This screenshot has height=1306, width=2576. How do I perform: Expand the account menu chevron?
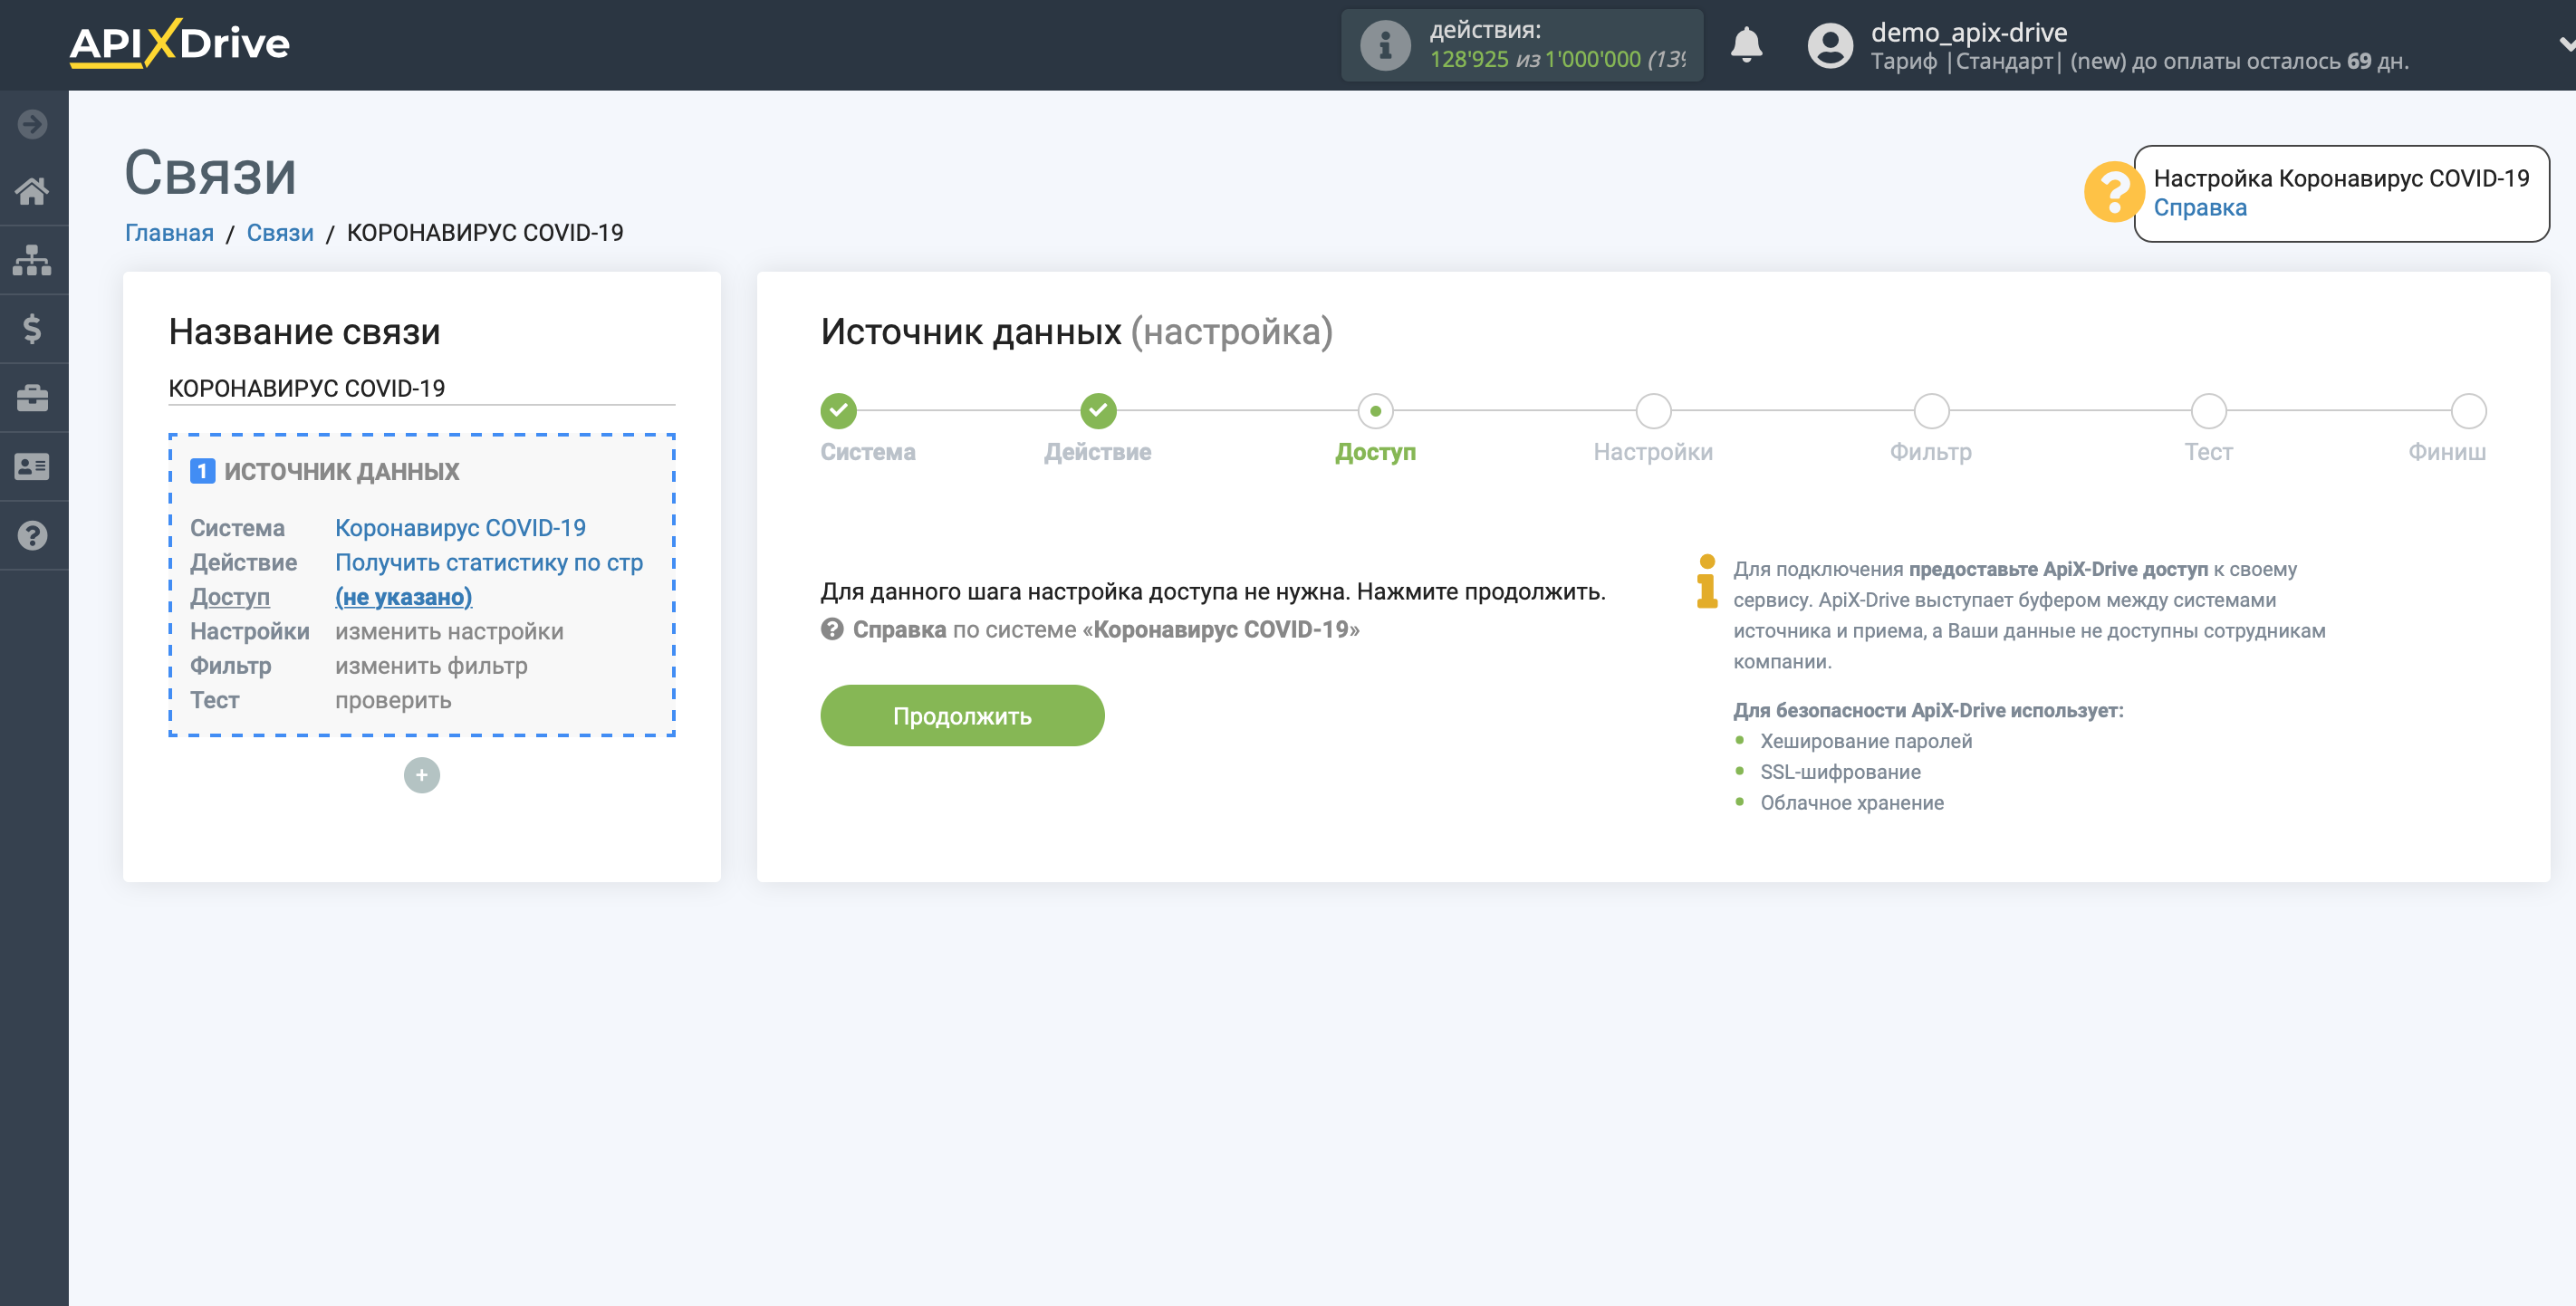(x=2566, y=44)
